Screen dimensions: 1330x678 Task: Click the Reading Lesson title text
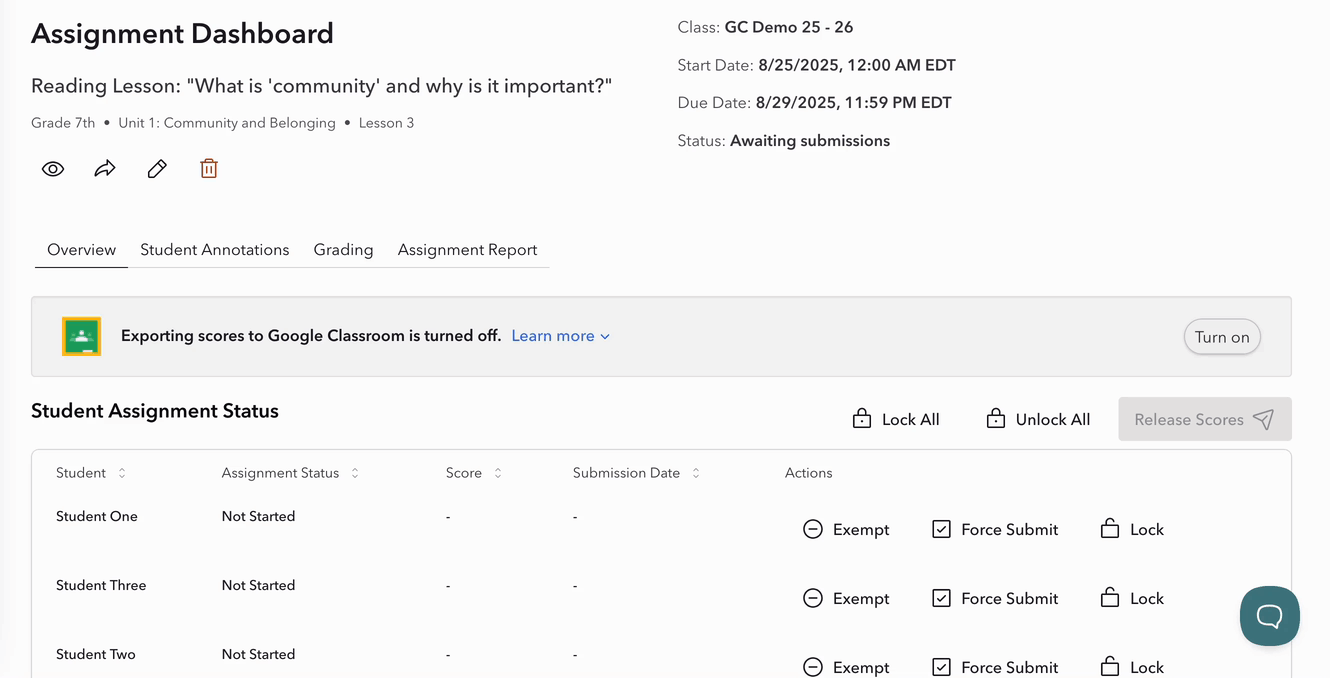coord(321,86)
